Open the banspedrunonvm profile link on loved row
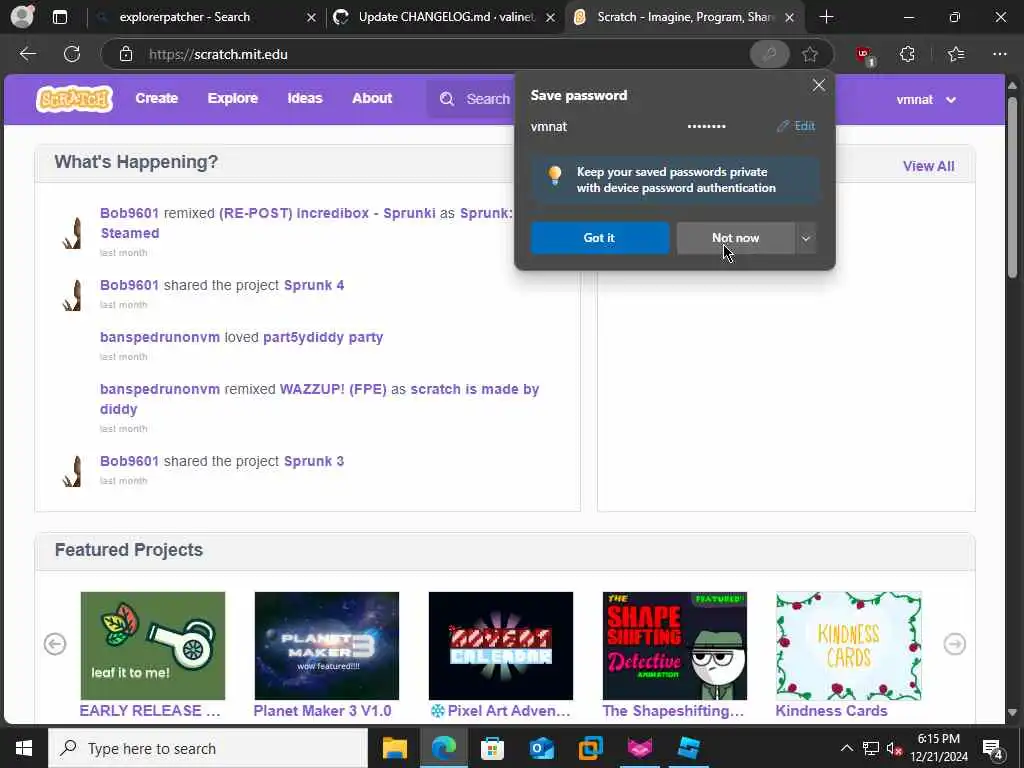The height and width of the screenshot is (768, 1024). (160, 338)
